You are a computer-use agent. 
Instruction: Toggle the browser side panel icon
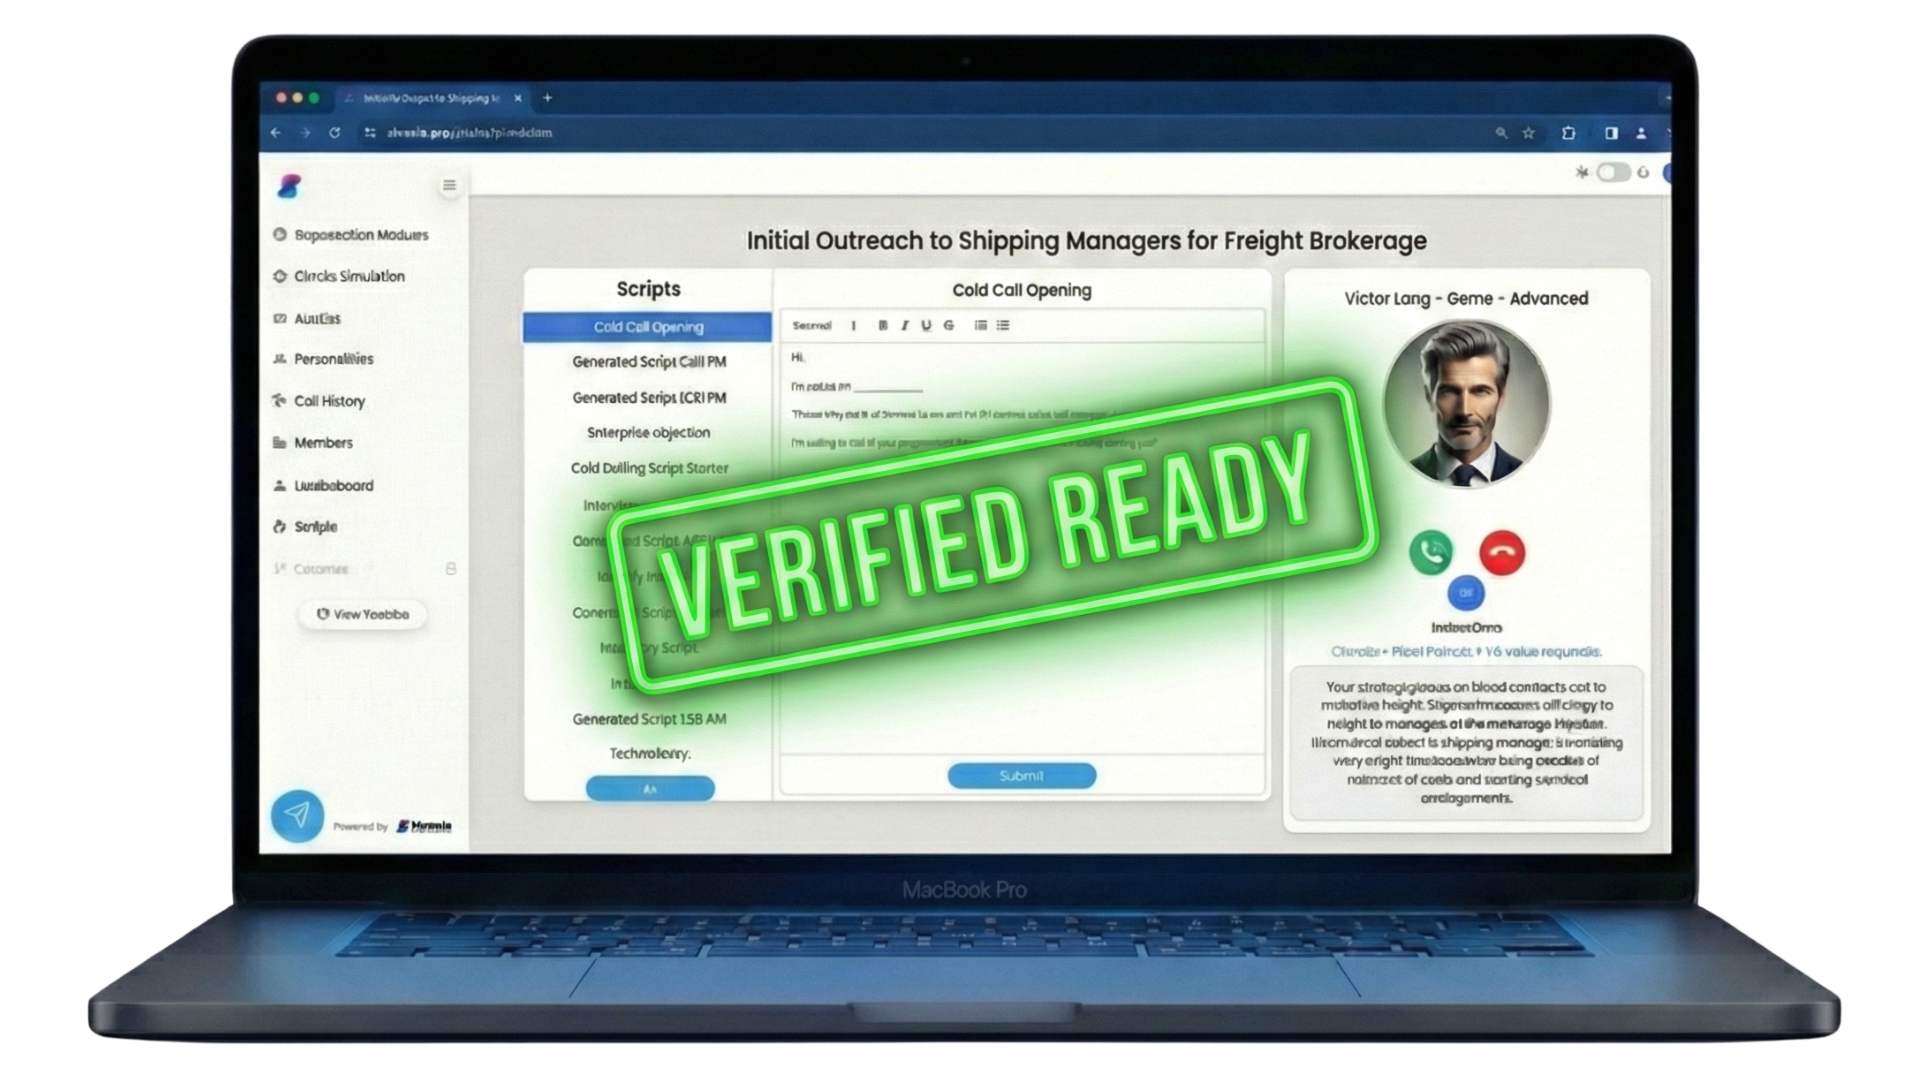click(x=1612, y=131)
